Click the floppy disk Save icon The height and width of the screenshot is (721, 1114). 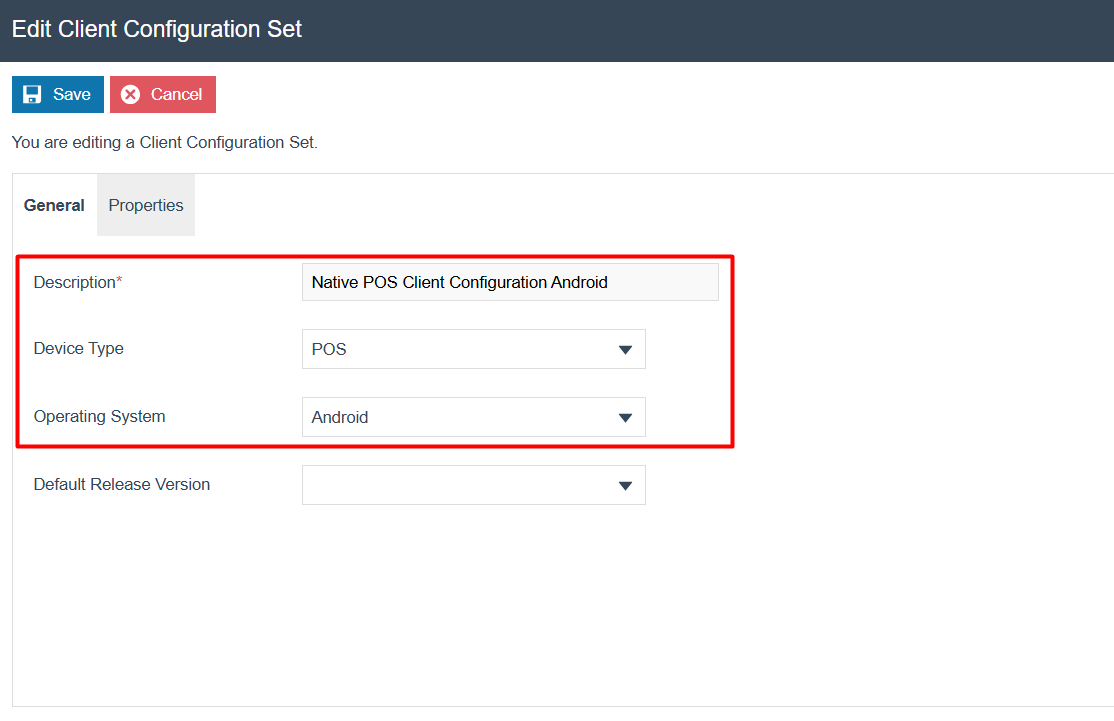coord(34,93)
